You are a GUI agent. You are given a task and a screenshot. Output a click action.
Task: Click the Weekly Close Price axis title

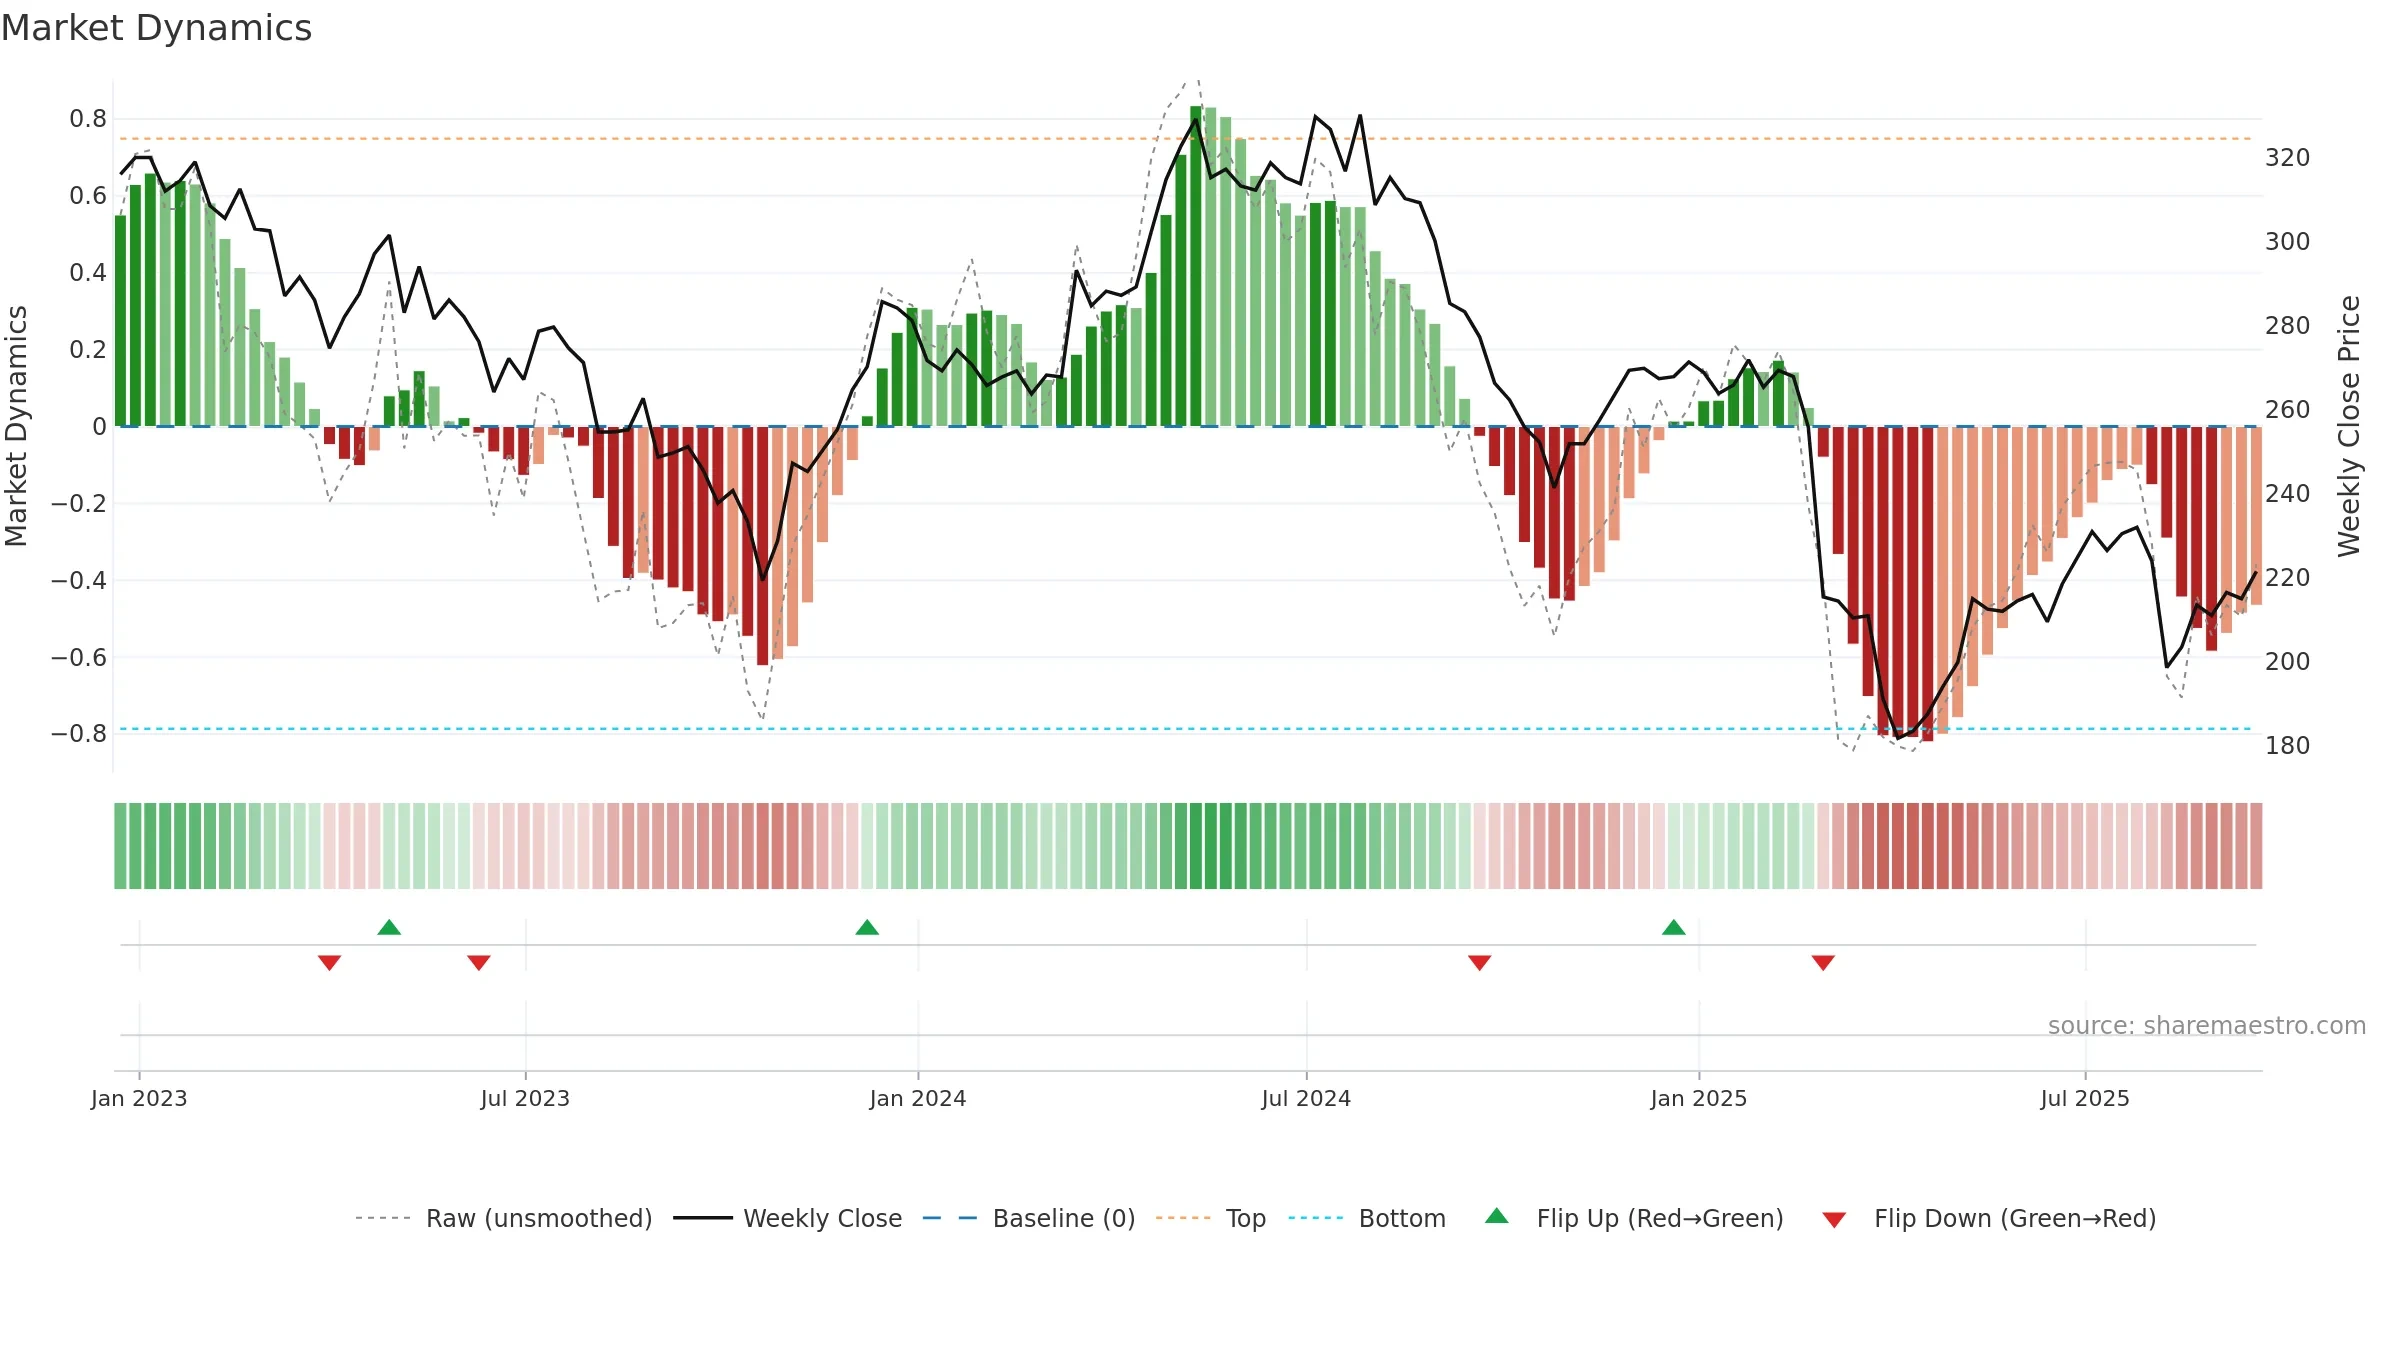2349,426
